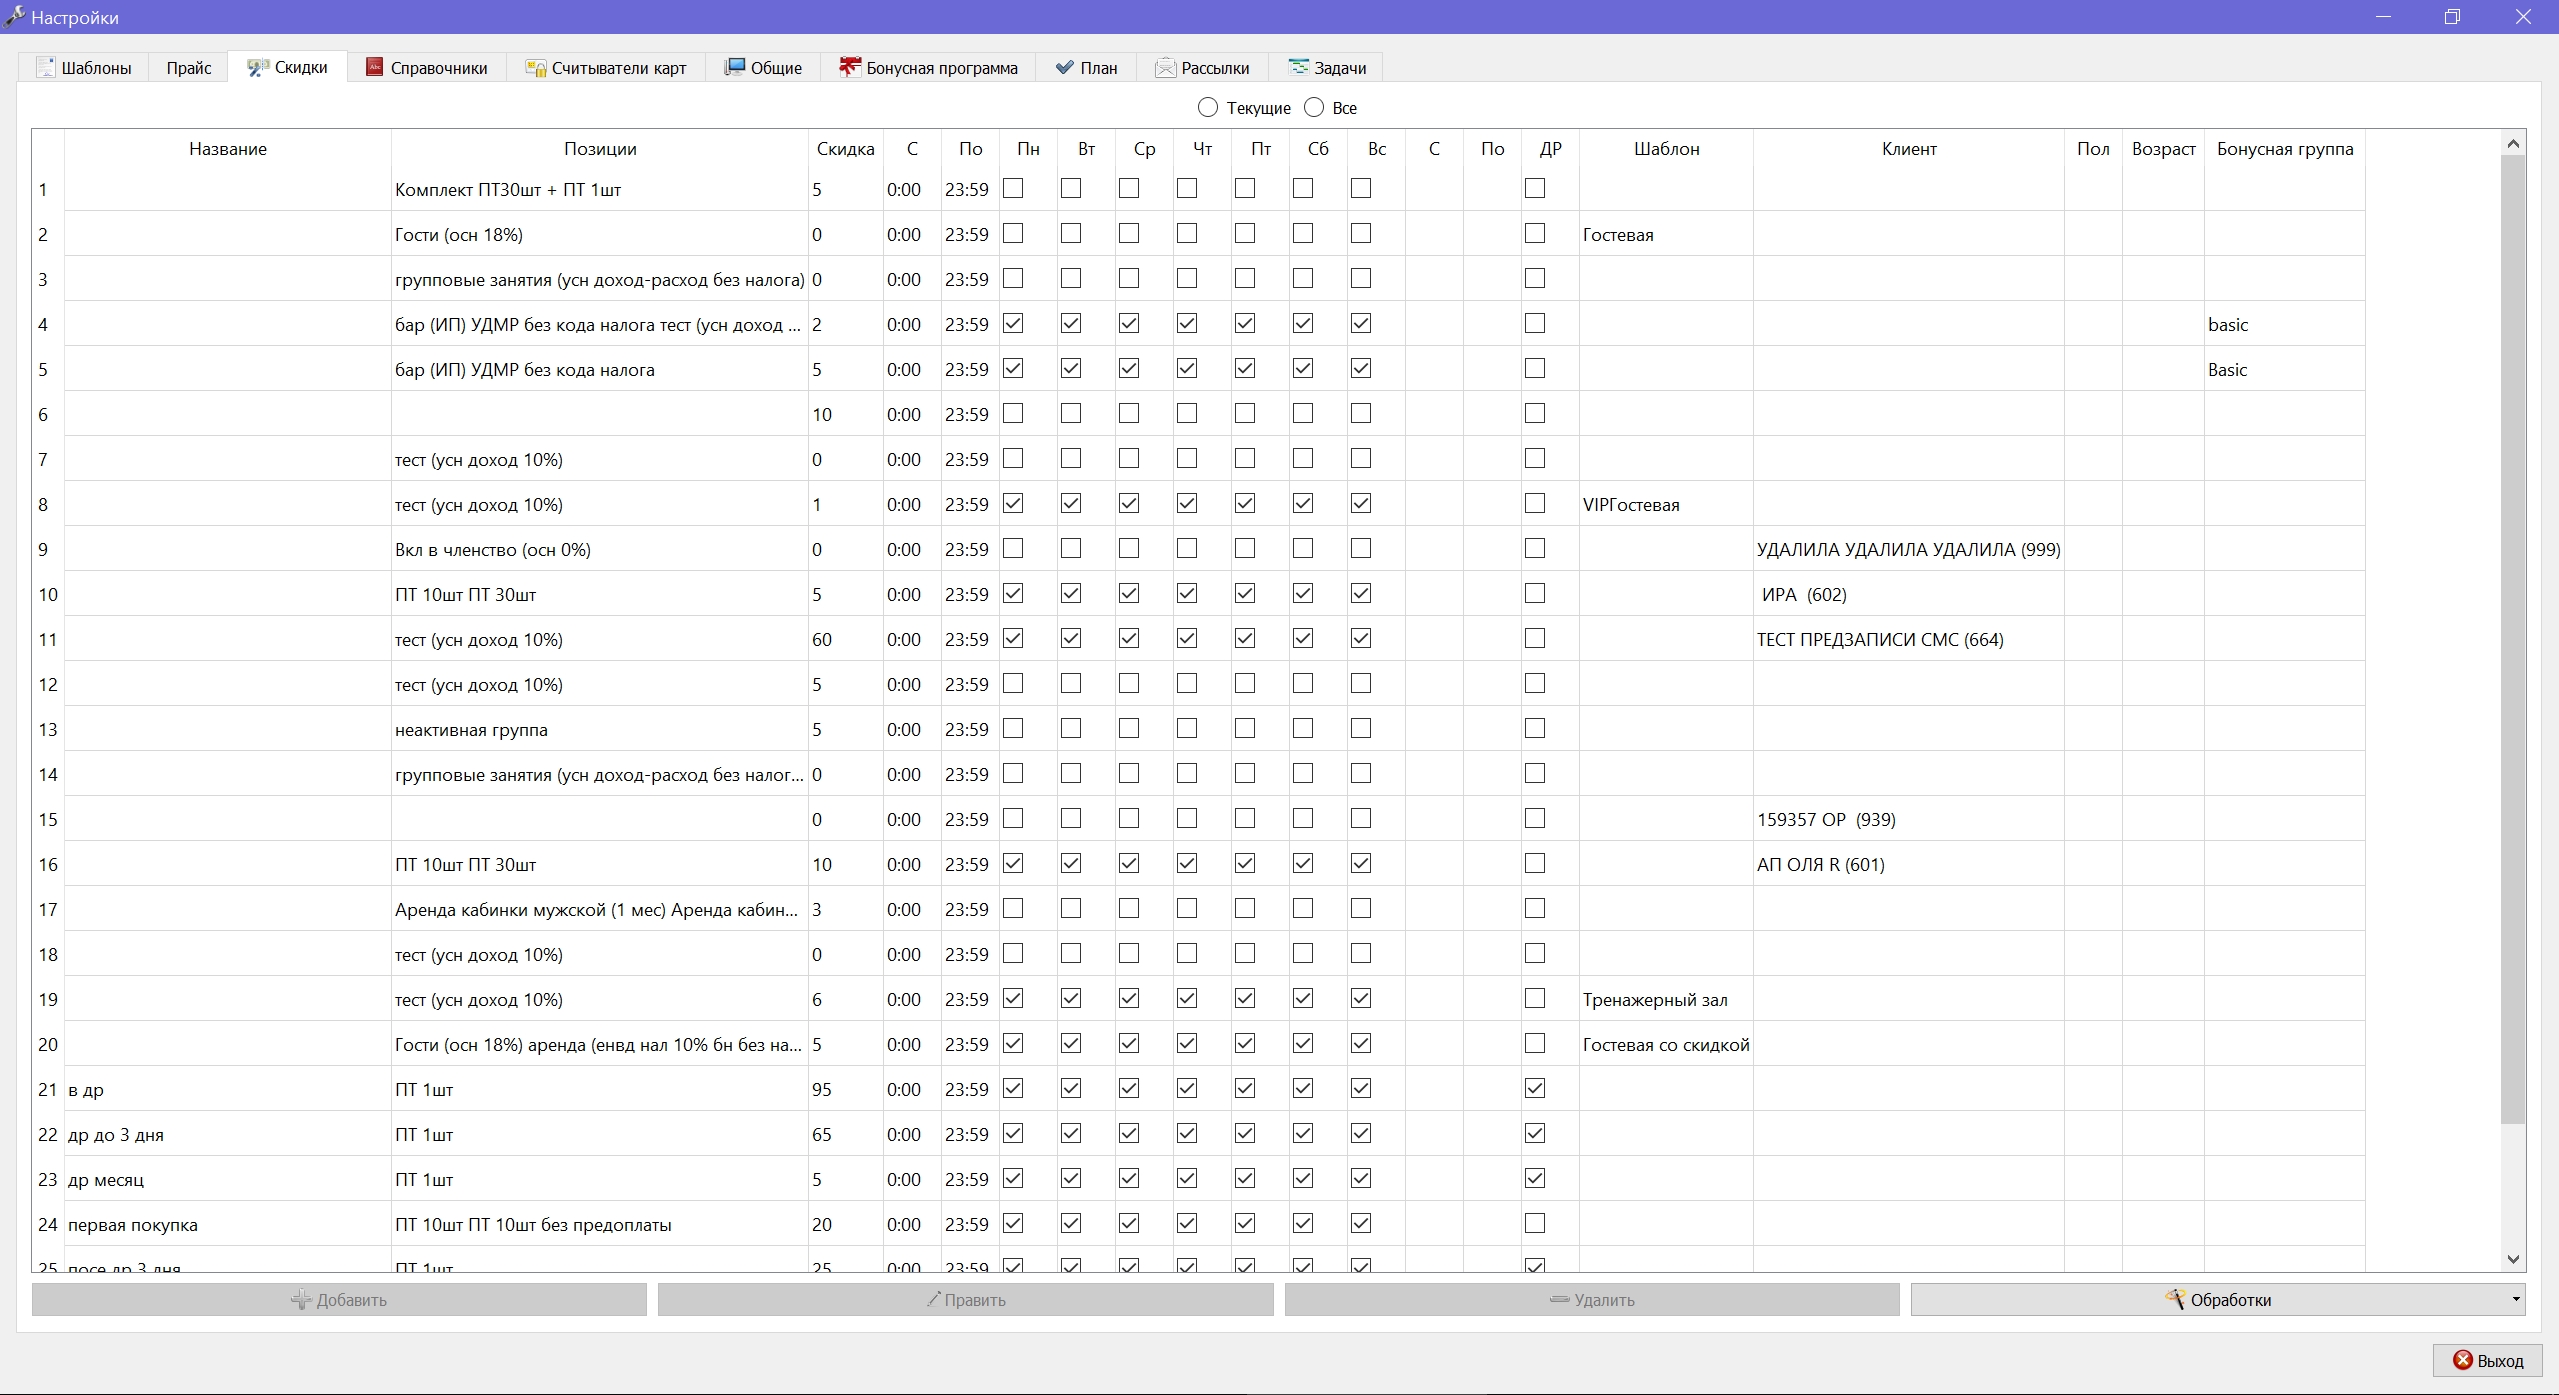
Task: Uncheck Вс checkbox in row 11
Action: click(1361, 638)
